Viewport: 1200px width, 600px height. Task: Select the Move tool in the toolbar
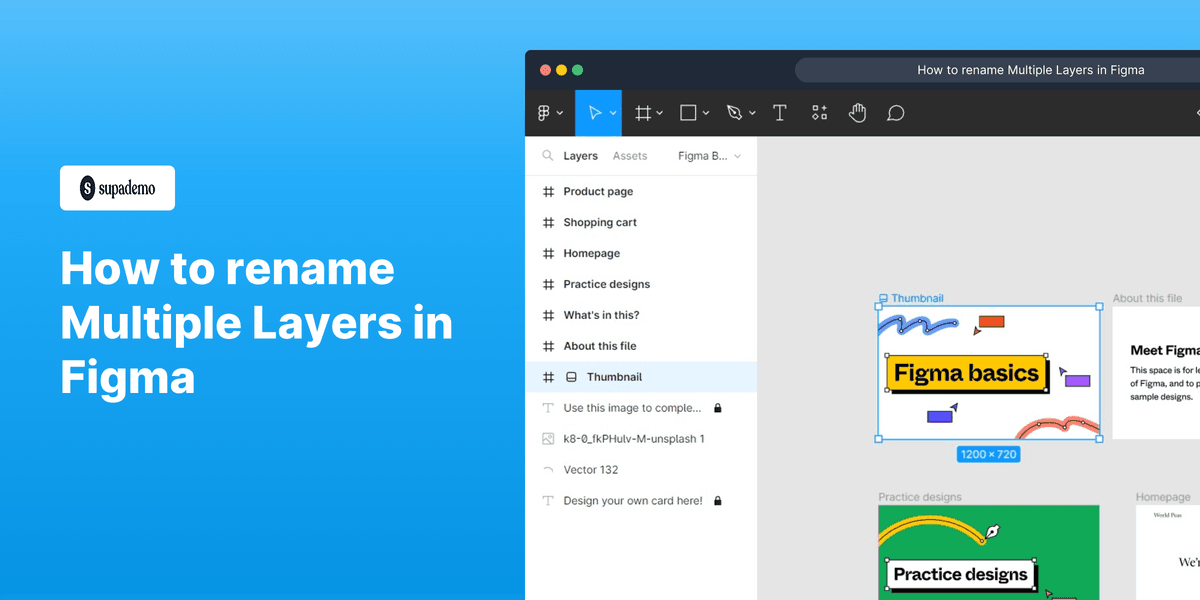pyautogui.click(x=595, y=112)
